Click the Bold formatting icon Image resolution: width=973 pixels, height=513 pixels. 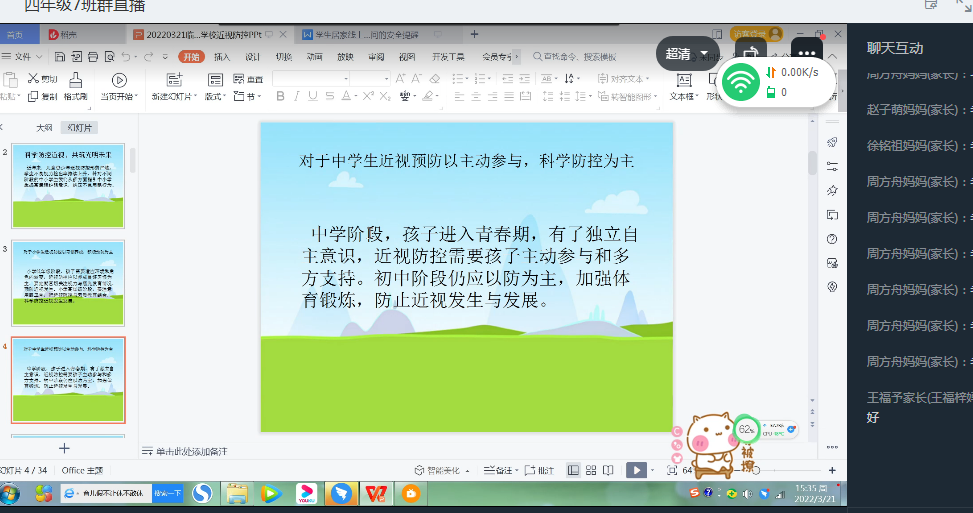click(x=281, y=97)
